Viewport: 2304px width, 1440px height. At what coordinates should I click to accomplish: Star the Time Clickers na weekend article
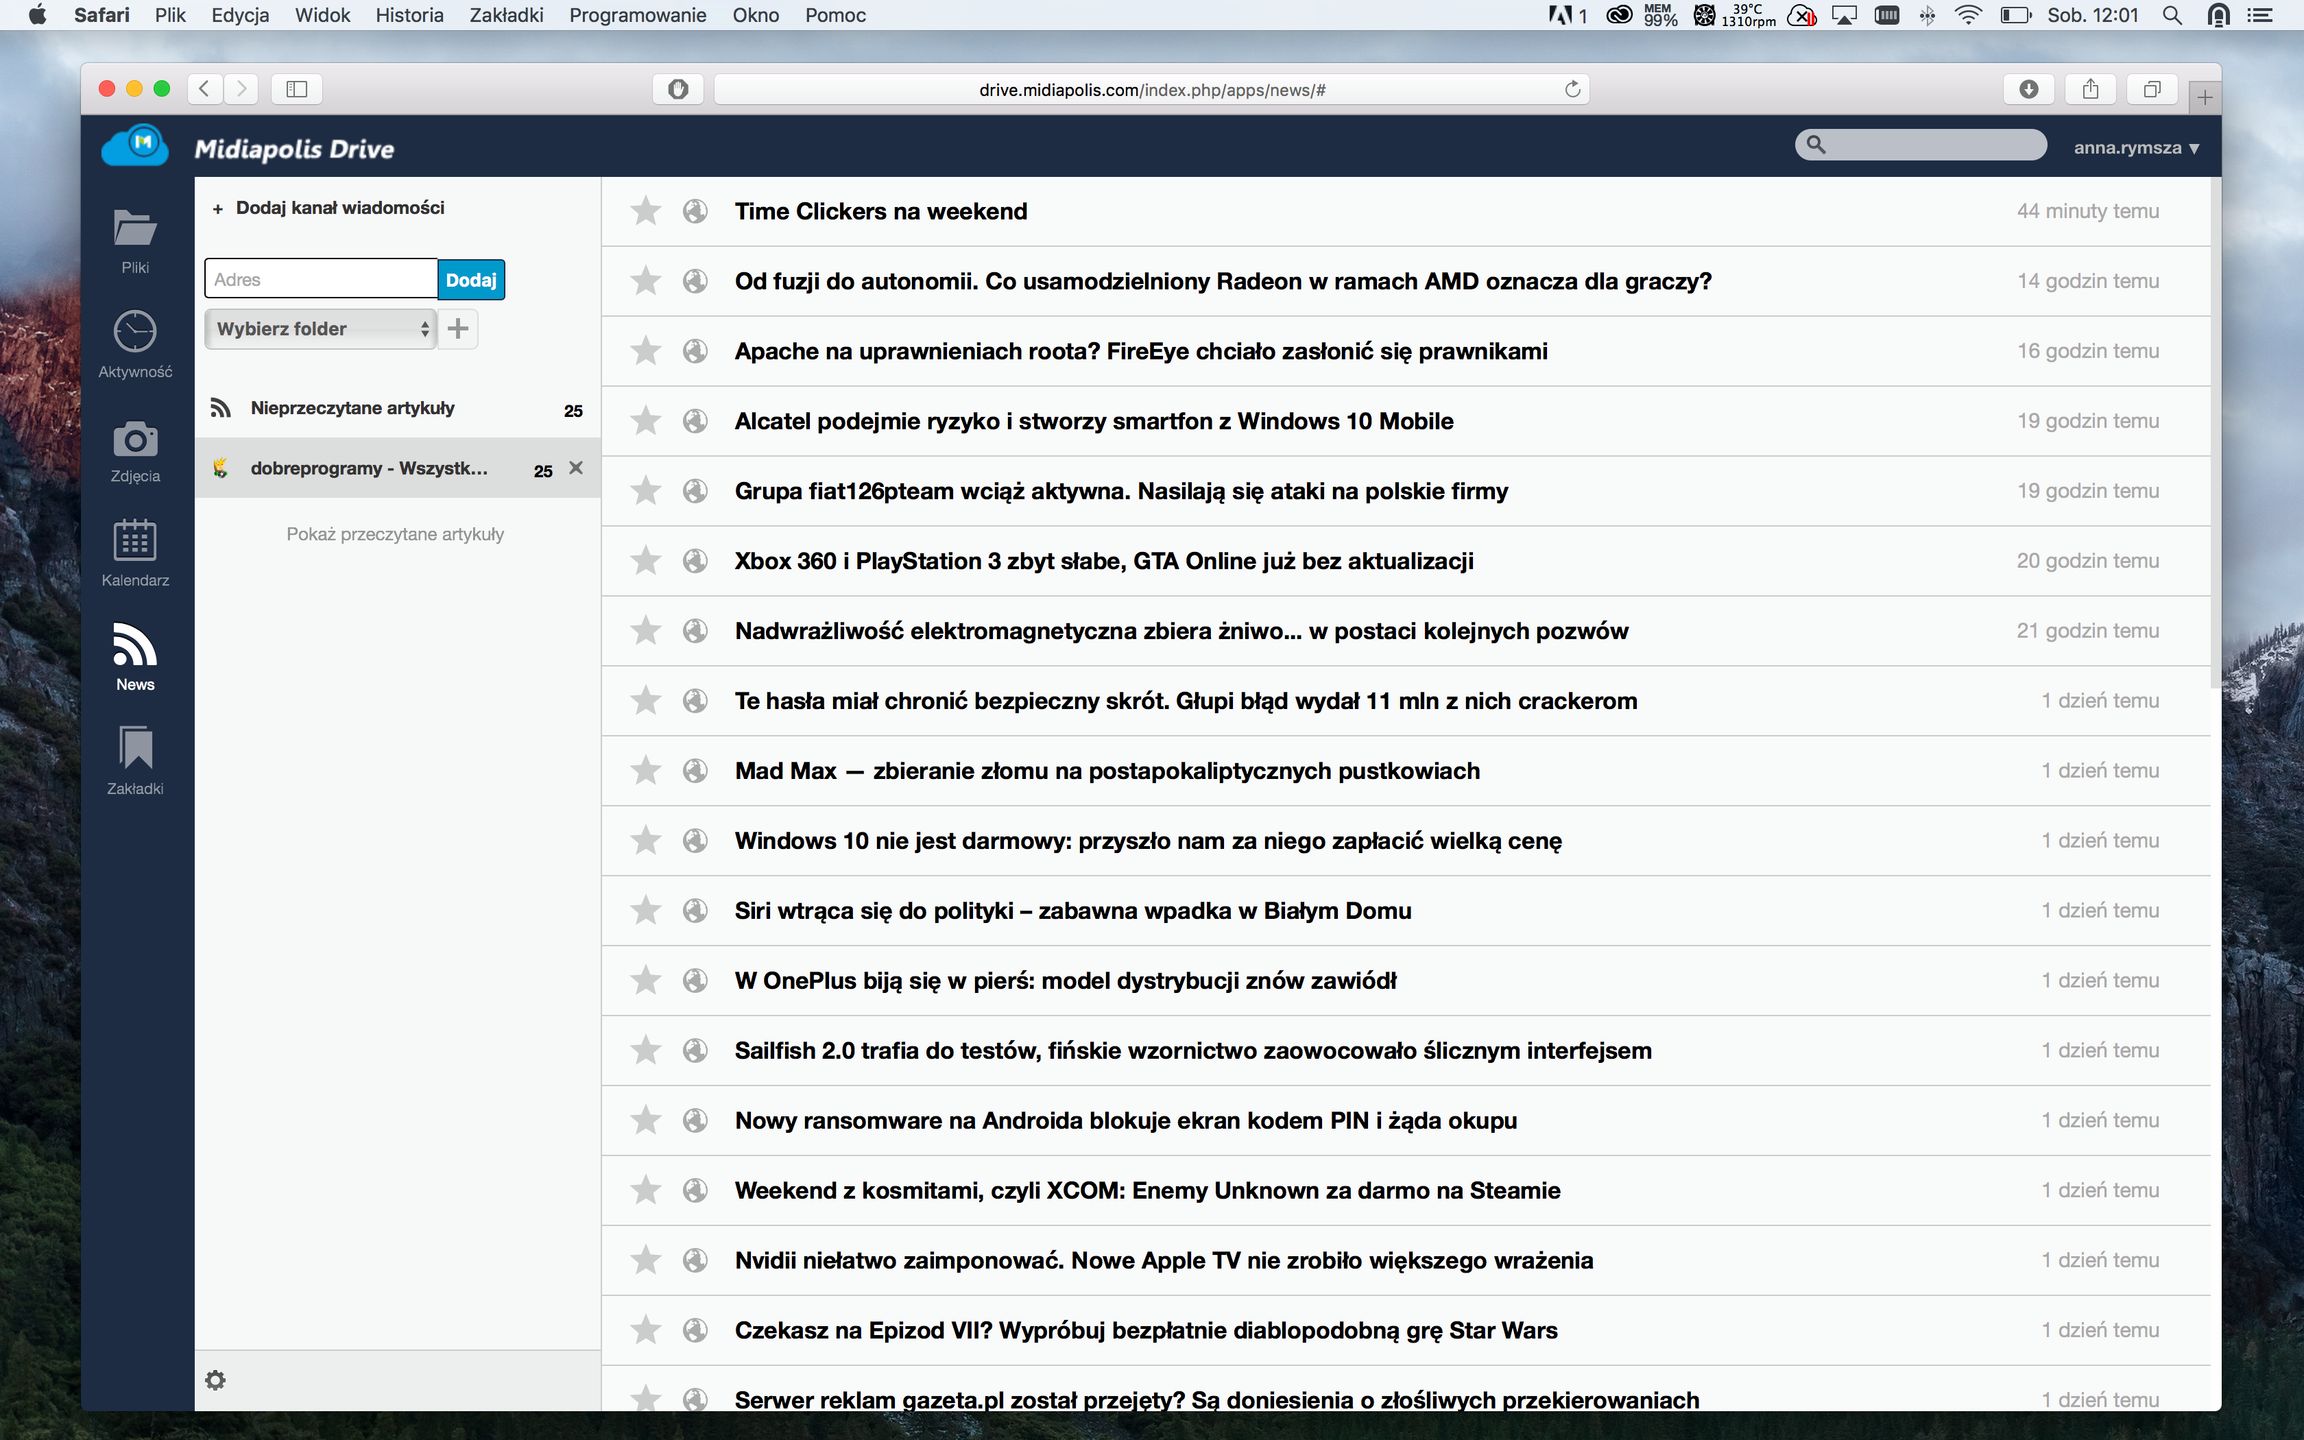pyautogui.click(x=646, y=211)
